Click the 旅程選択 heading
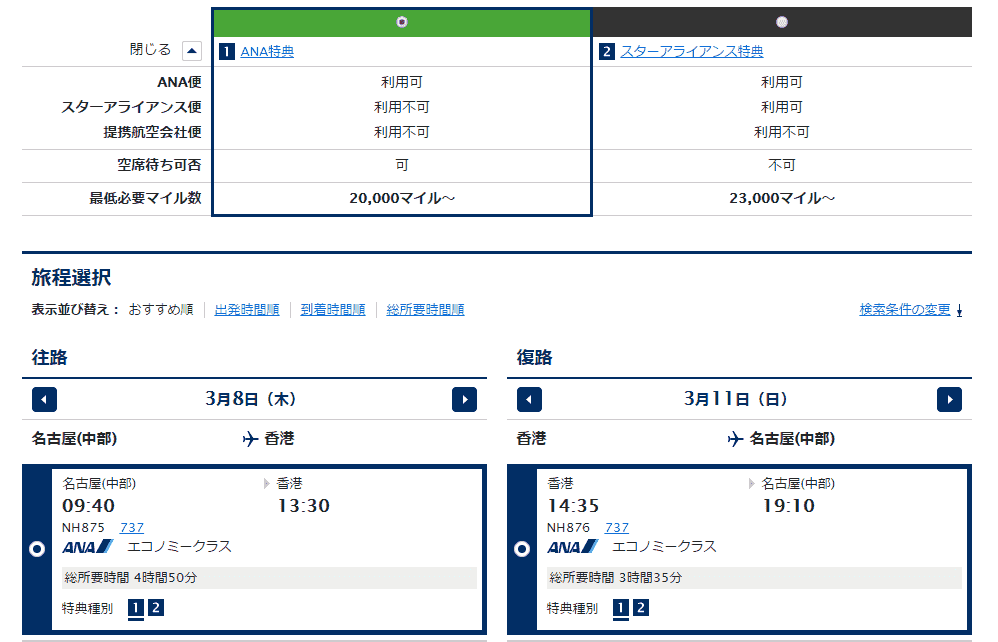The width and height of the screenshot is (998, 642). (x=71, y=277)
